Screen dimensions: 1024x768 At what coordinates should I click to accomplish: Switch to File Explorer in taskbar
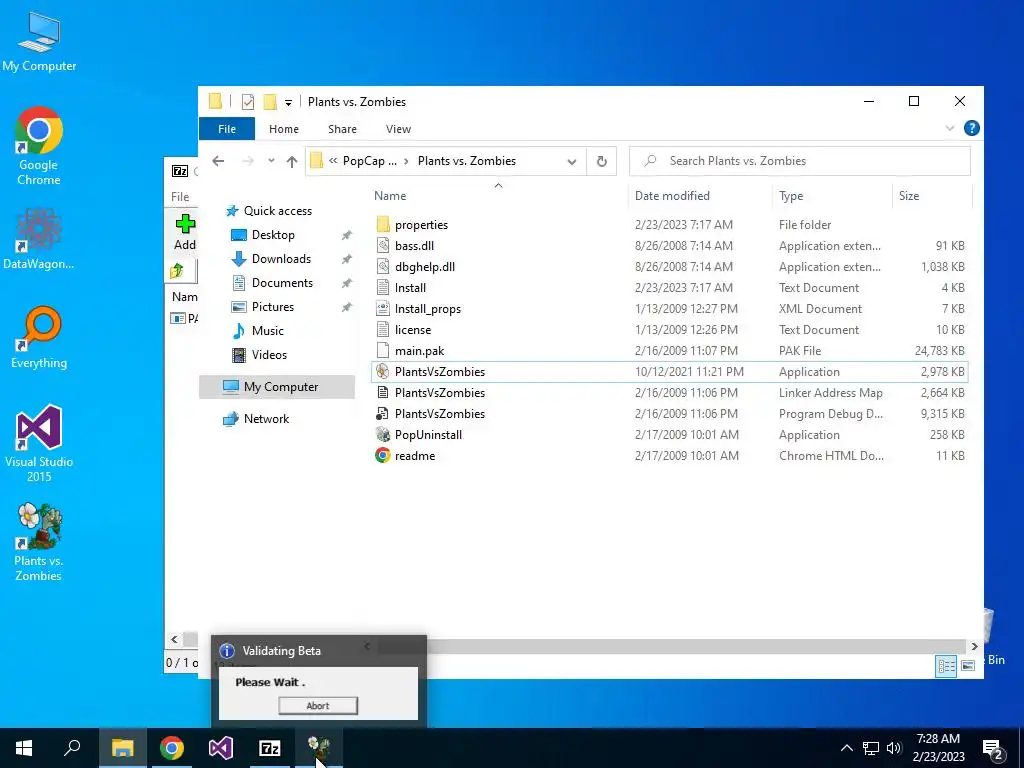click(x=122, y=748)
